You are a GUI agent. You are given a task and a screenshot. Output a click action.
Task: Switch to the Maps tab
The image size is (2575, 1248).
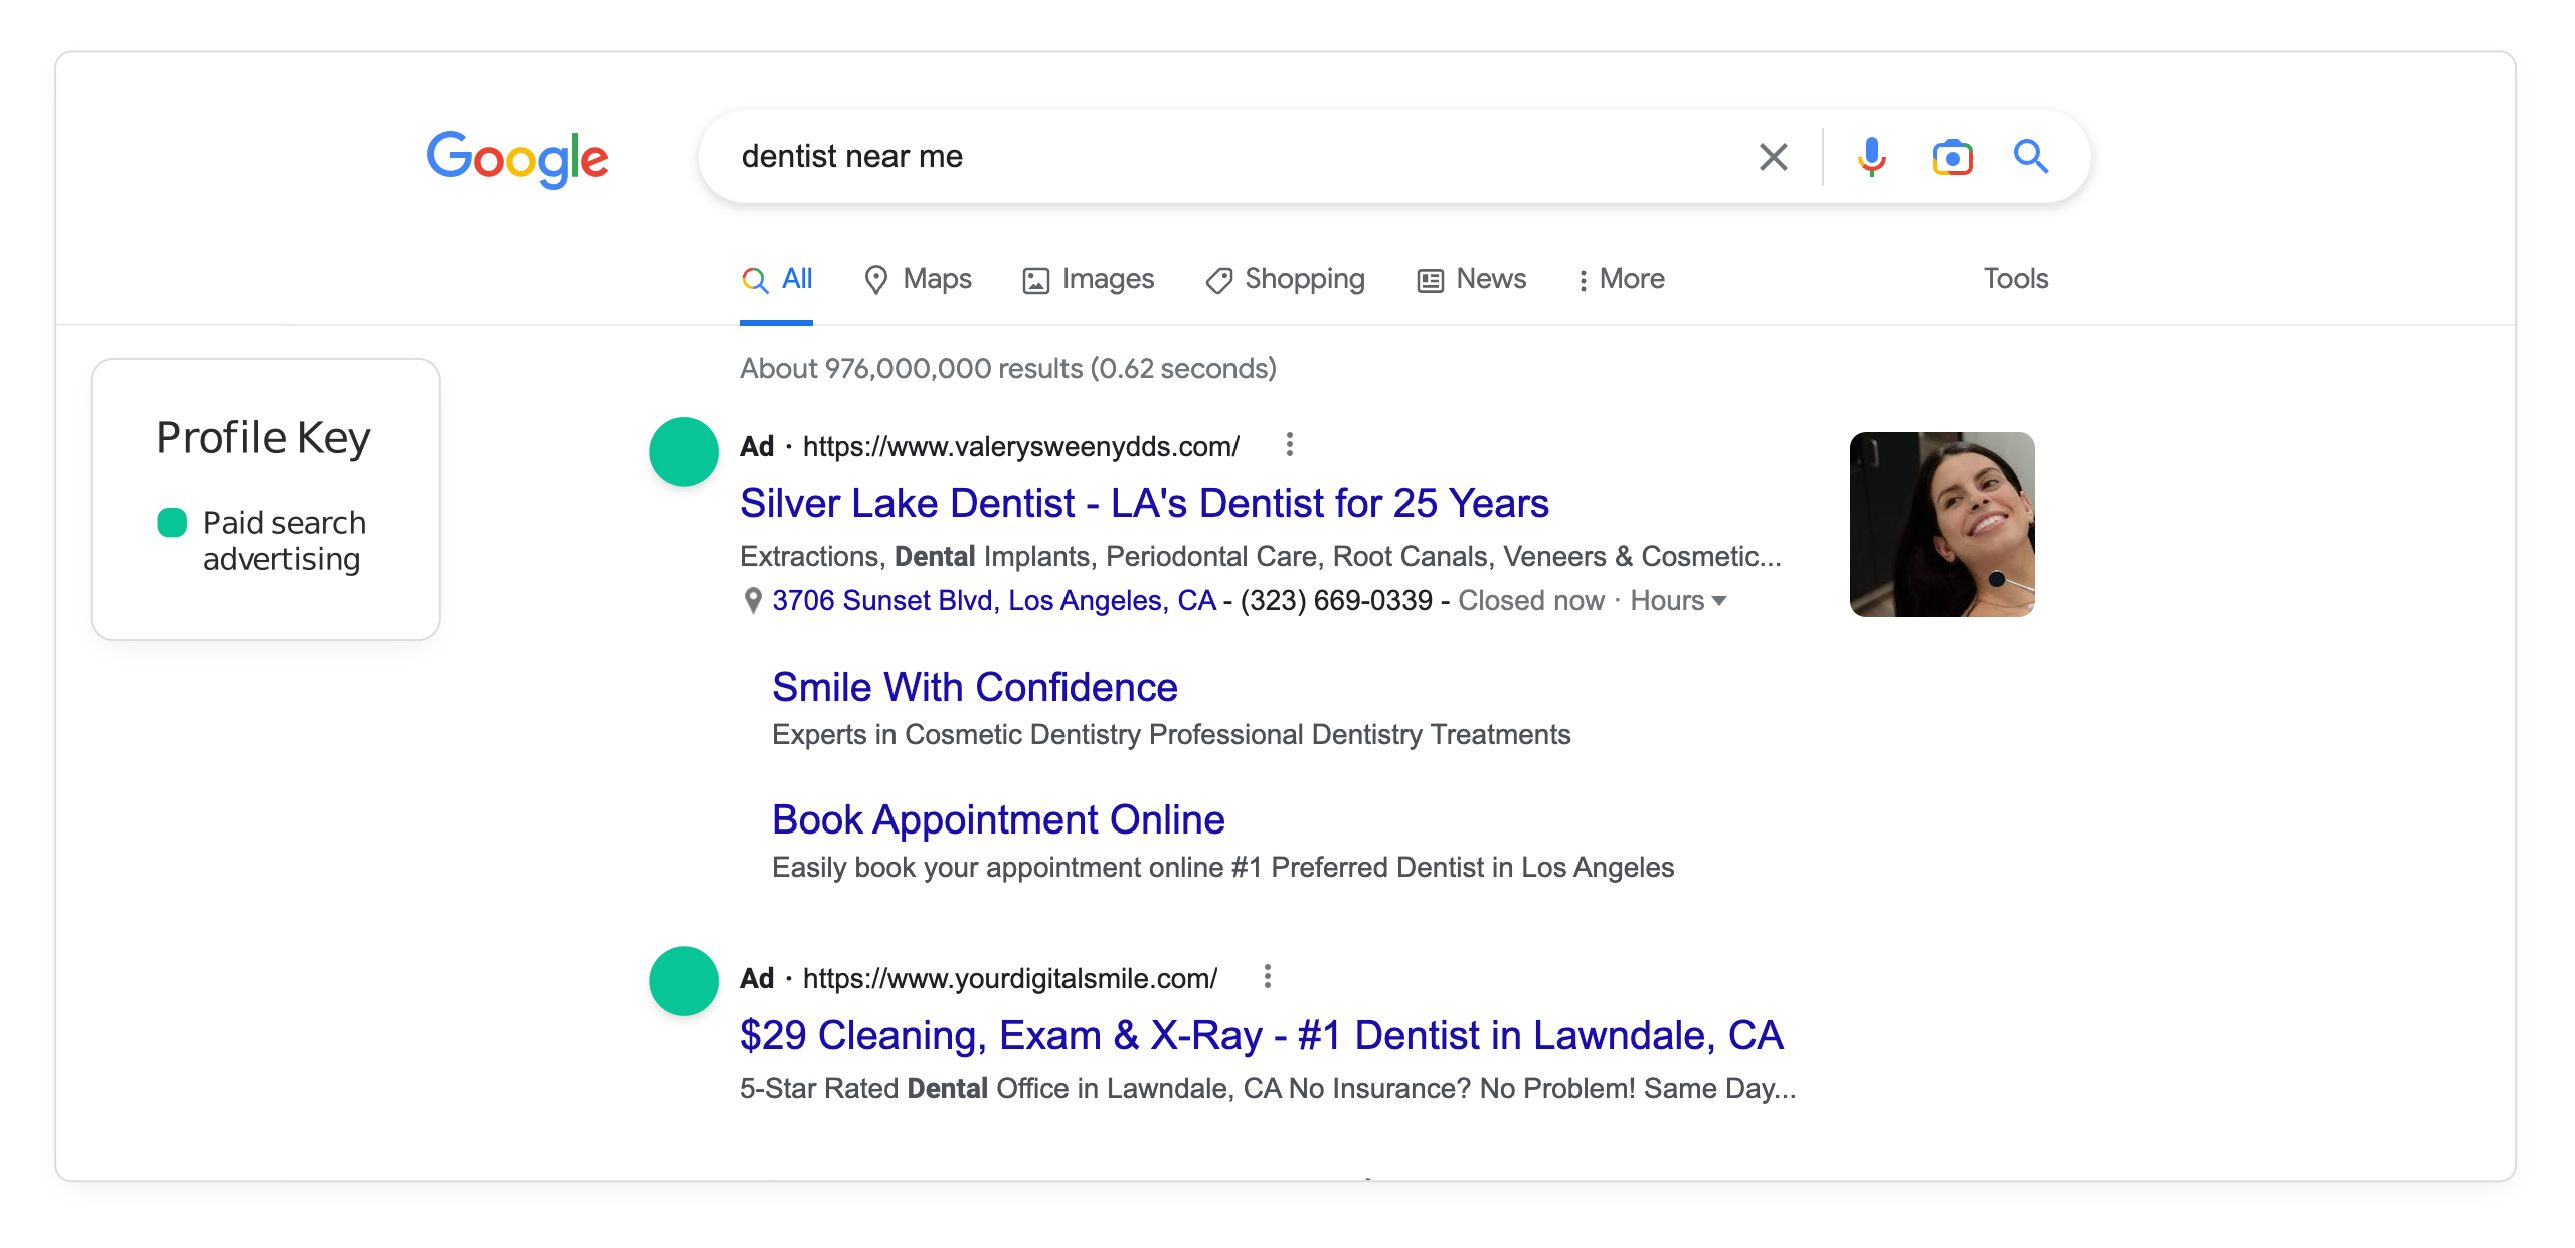(x=918, y=279)
